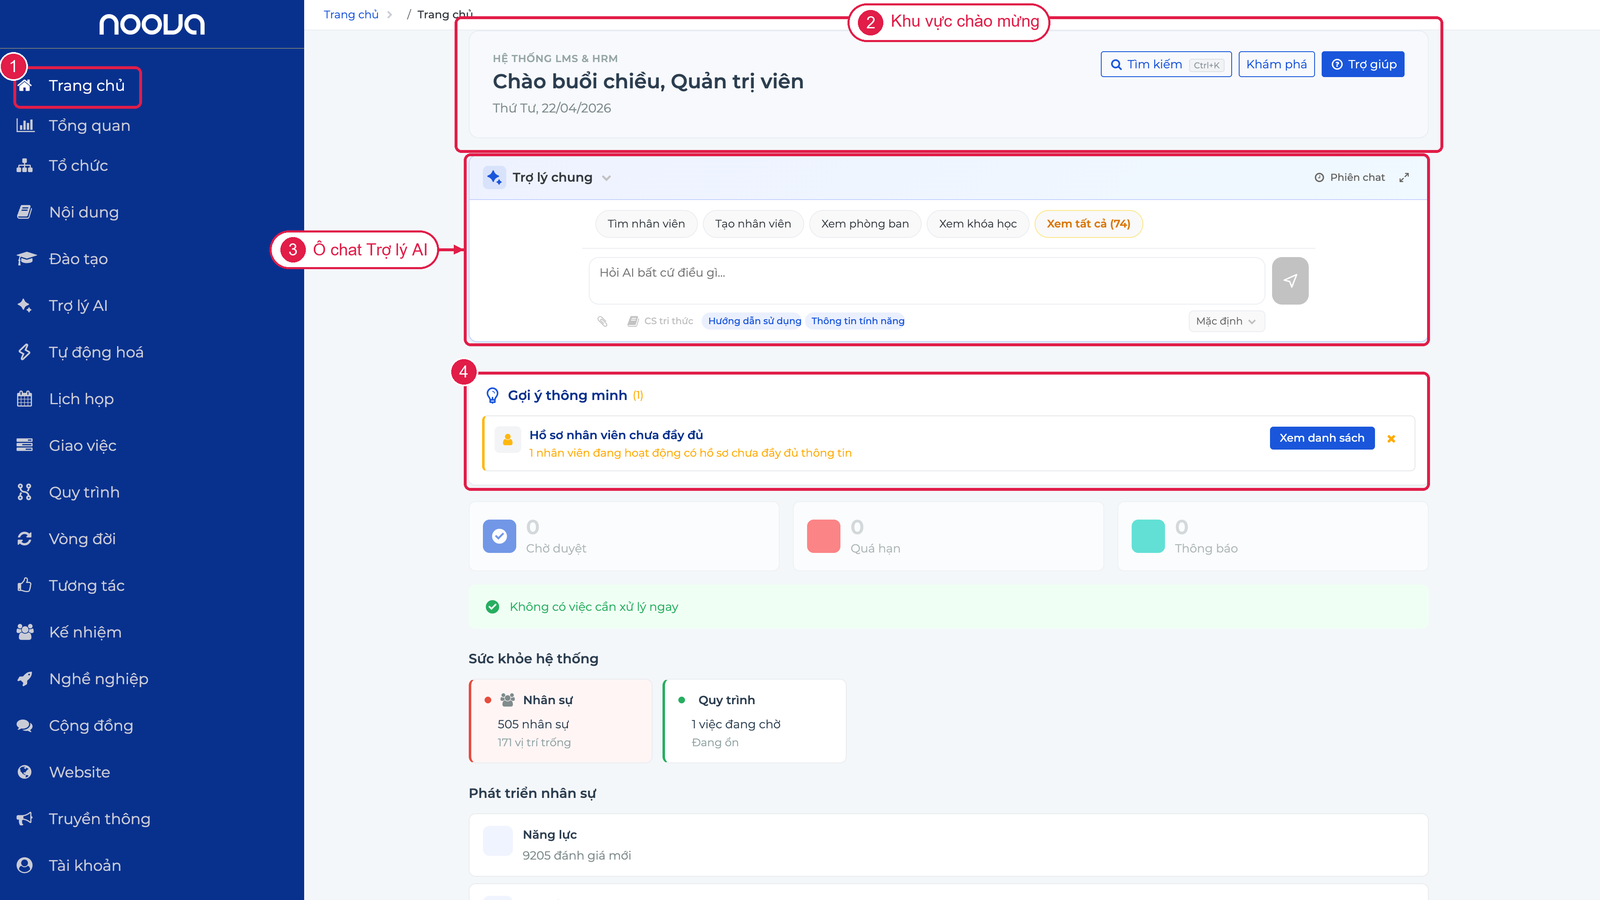Click the Lịch họp calendar icon
Image resolution: width=1600 pixels, height=900 pixels.
[25, 399]
